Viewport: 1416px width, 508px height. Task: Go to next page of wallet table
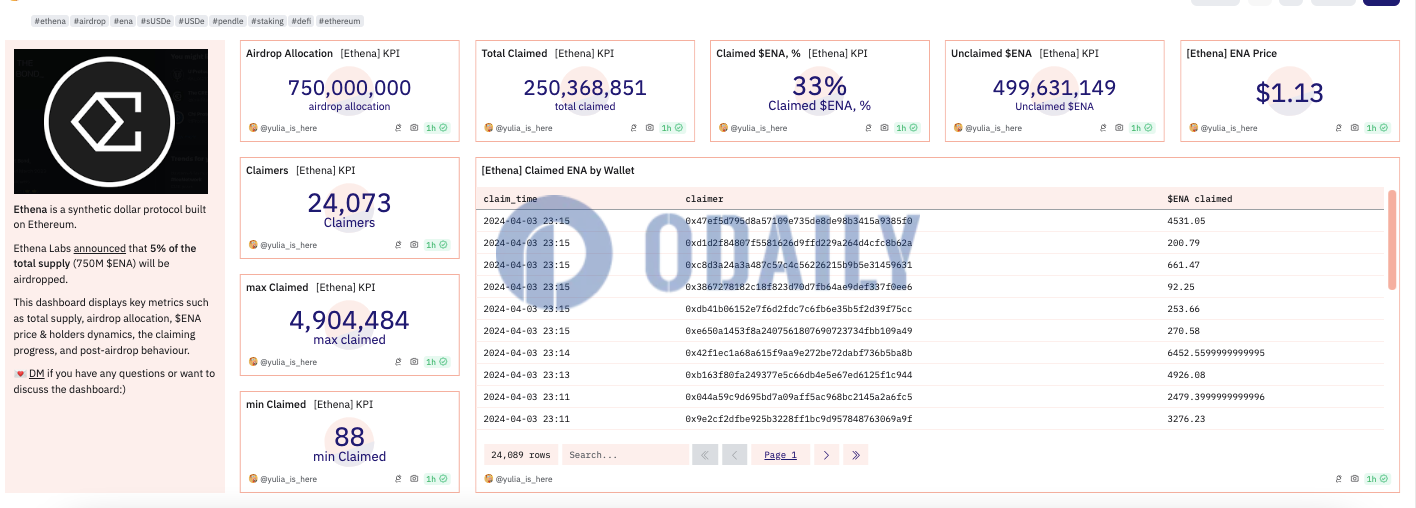pyautogui.click(x=826, y=455)
